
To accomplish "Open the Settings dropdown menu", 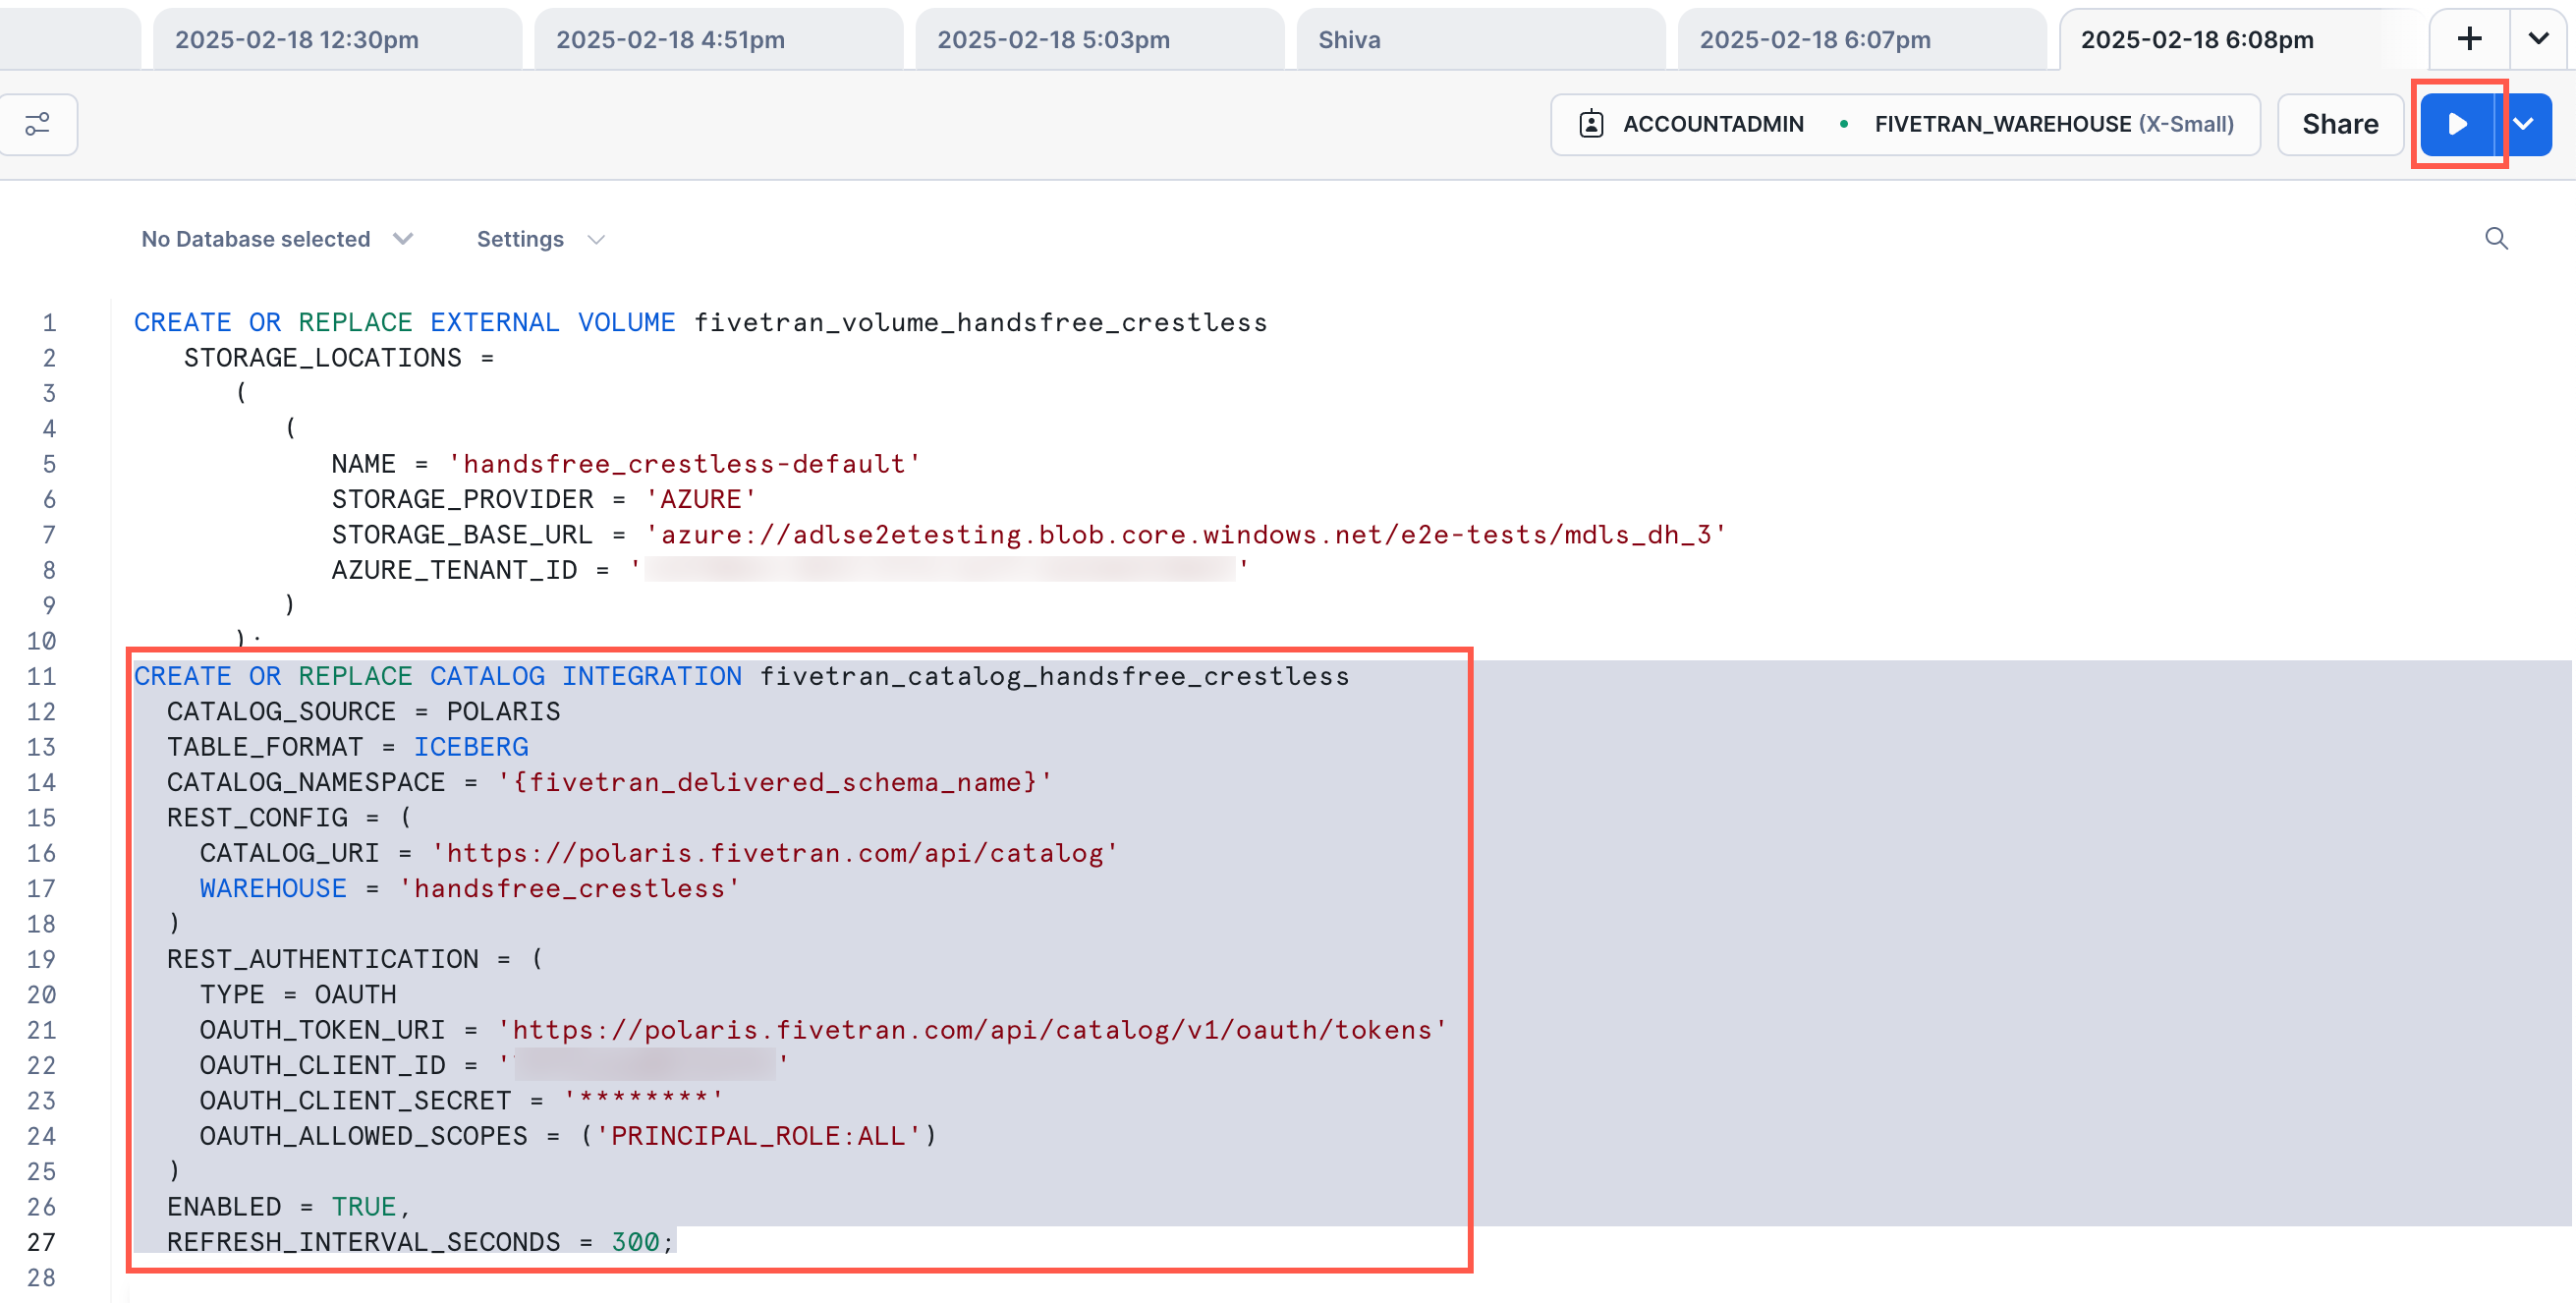I will coord(540,239).
